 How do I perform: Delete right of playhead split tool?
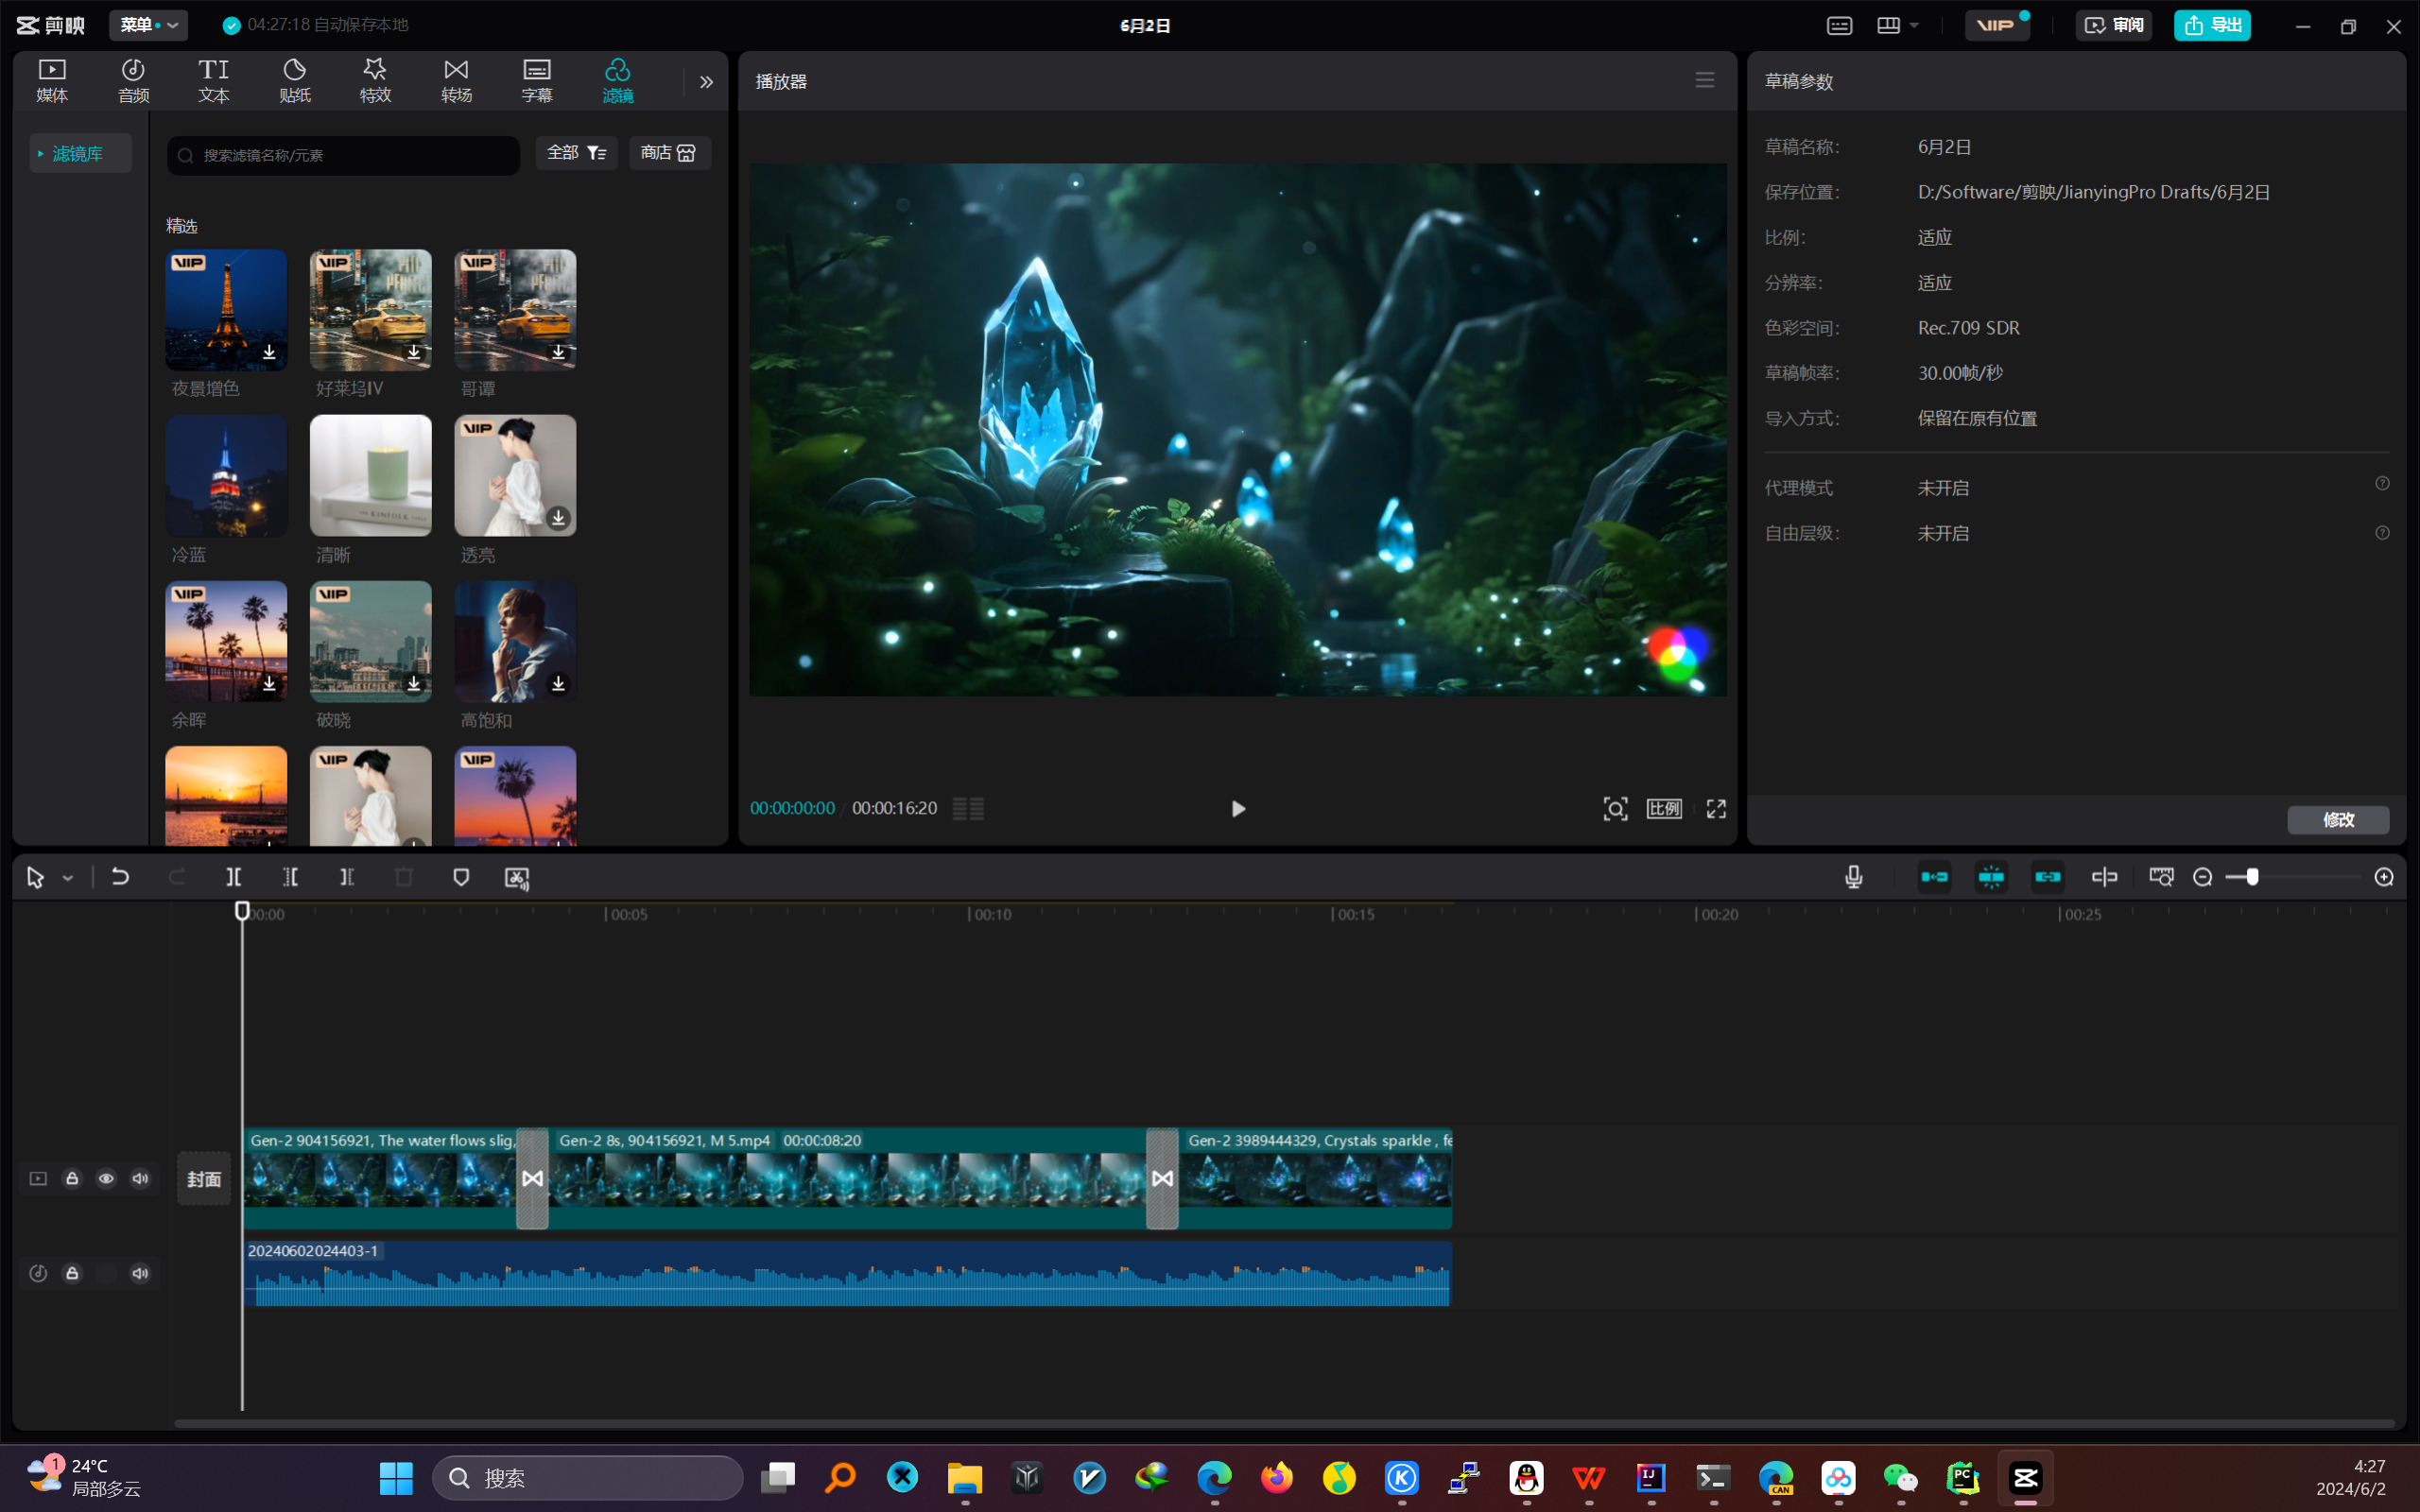[347, 877]
